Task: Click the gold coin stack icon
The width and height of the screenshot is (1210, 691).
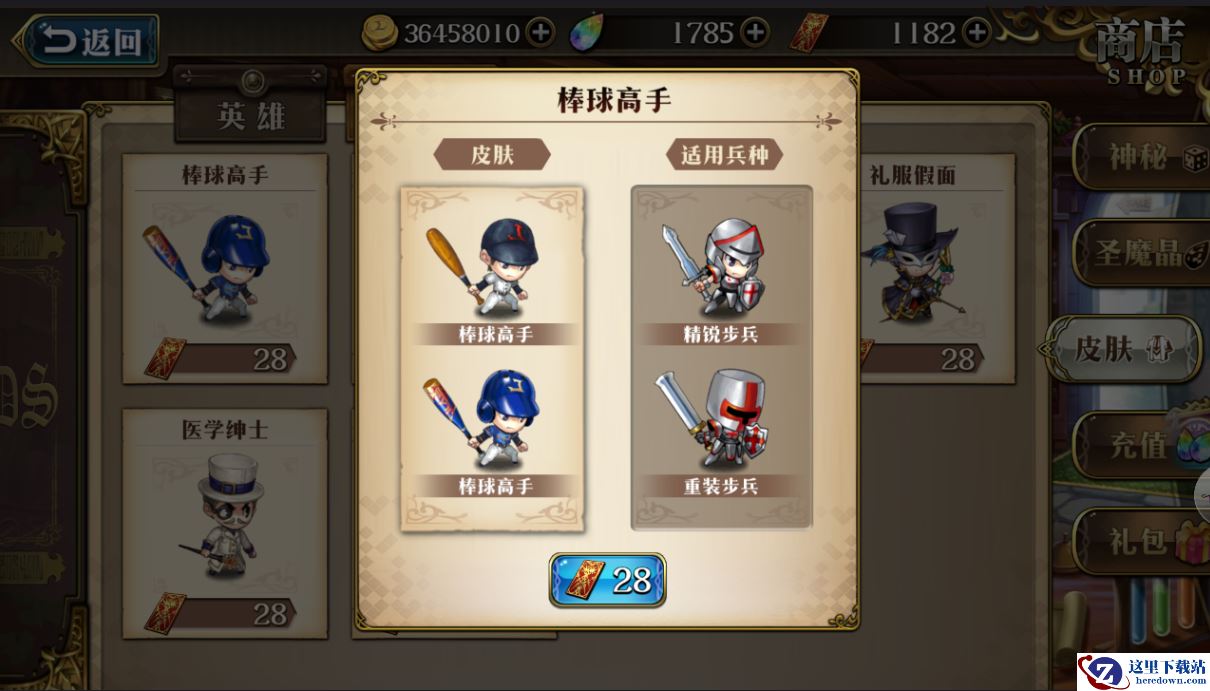Action: point(381,33)
